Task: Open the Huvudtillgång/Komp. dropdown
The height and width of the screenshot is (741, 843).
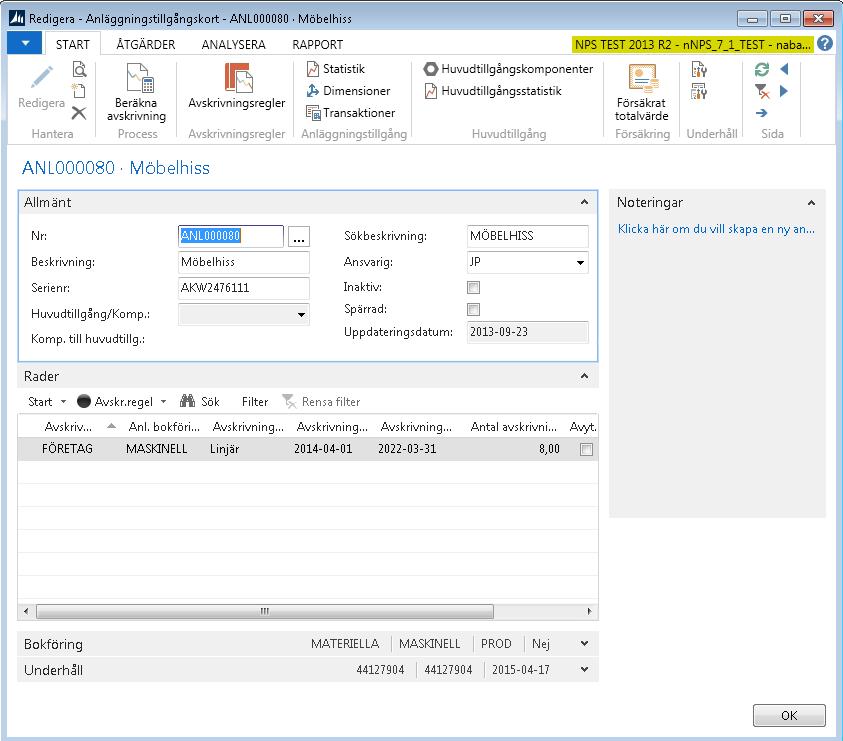Action: click(x=302, y=315)
